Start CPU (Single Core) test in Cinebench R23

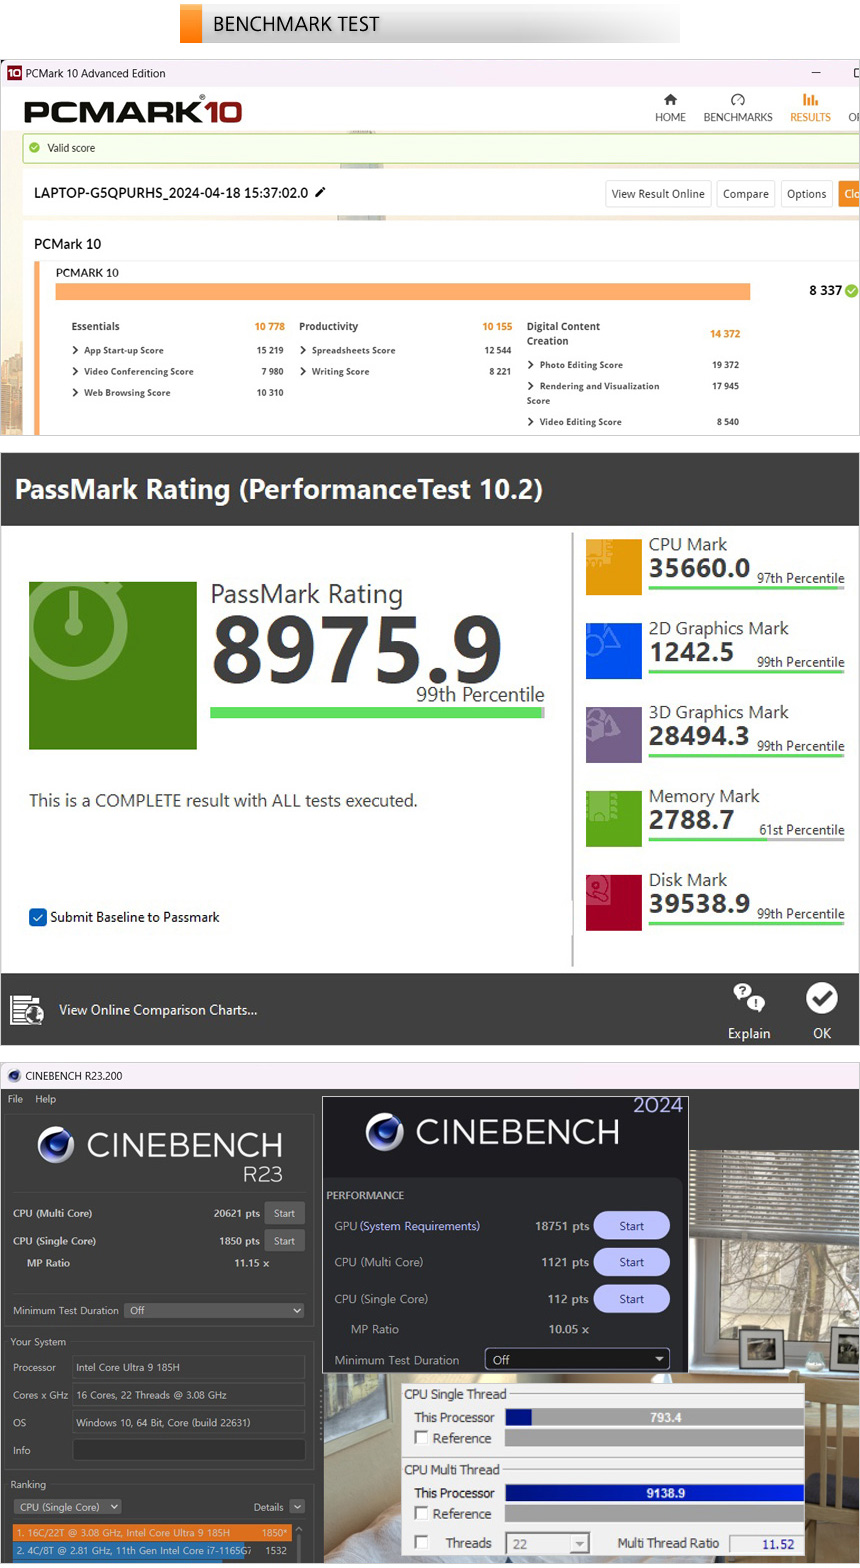[285, 1241]
